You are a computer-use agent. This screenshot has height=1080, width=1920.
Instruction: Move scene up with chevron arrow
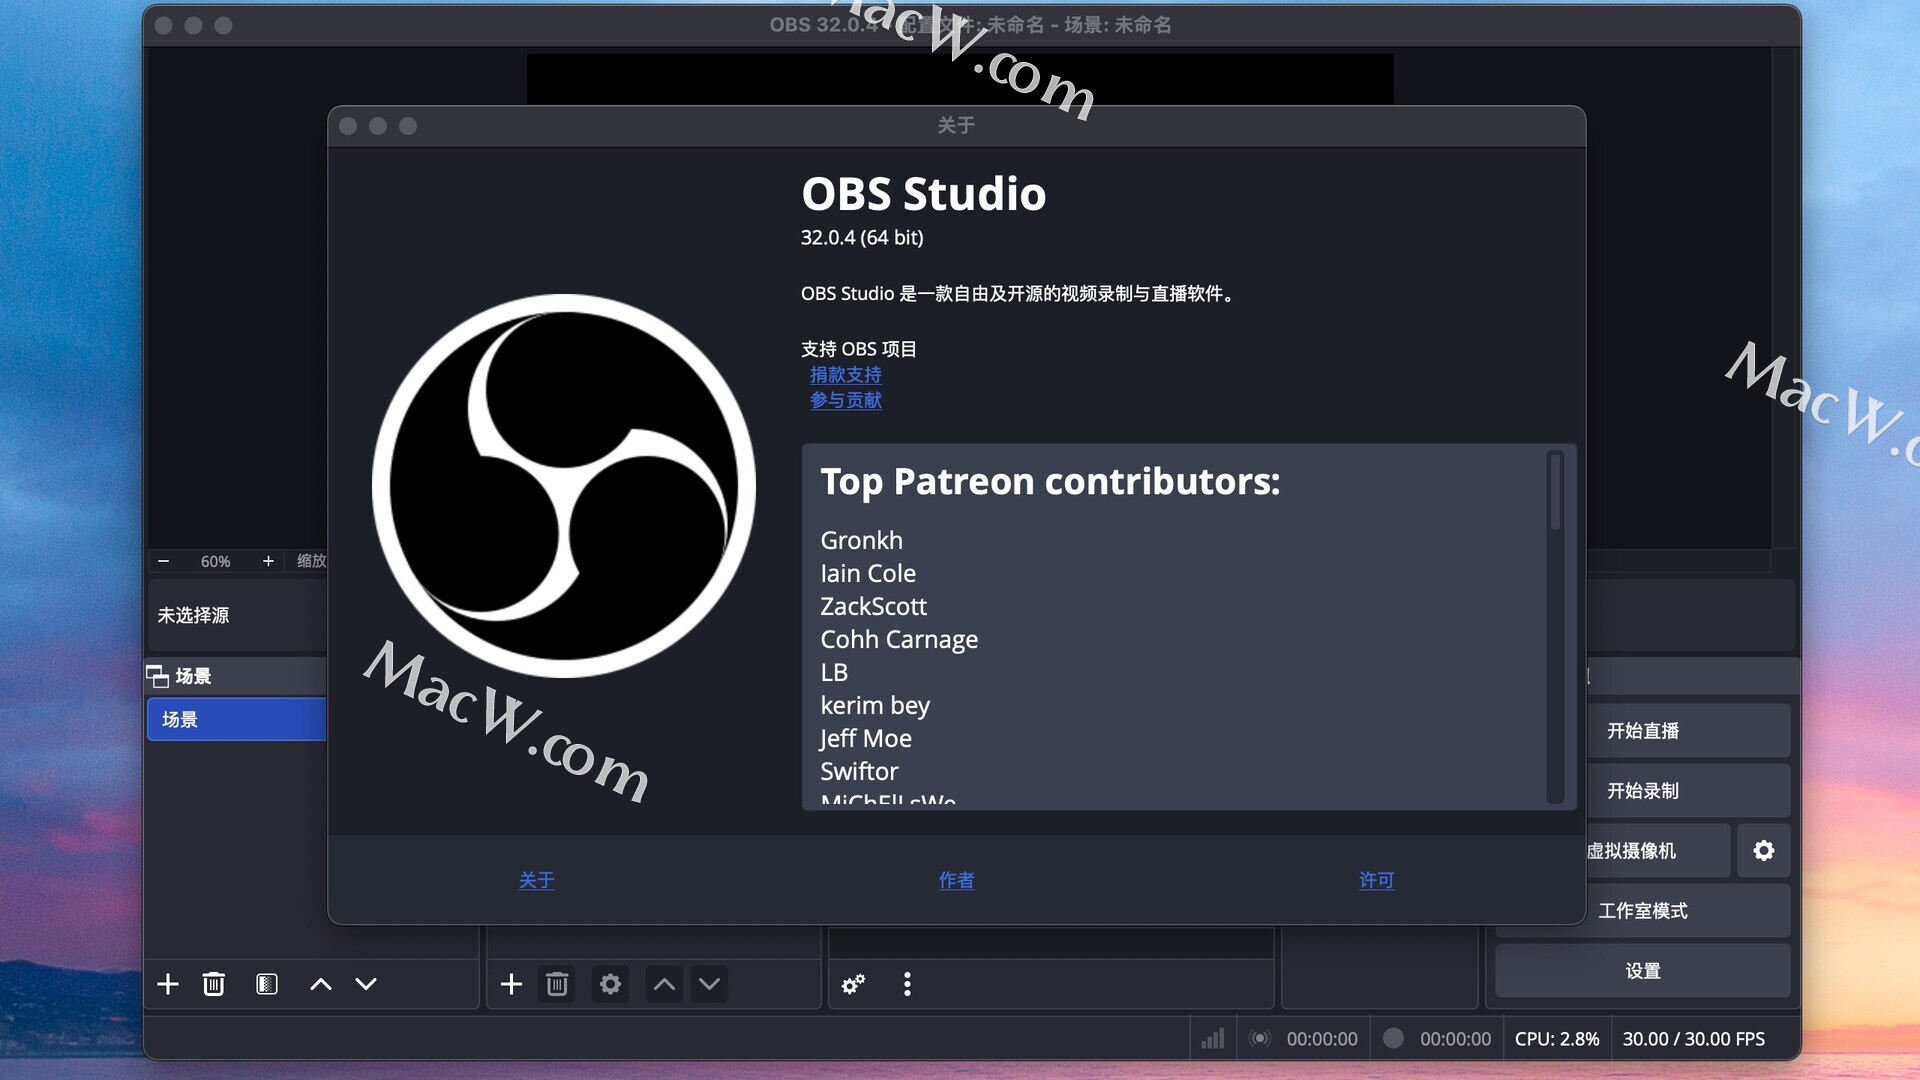[x=320, y=984]
